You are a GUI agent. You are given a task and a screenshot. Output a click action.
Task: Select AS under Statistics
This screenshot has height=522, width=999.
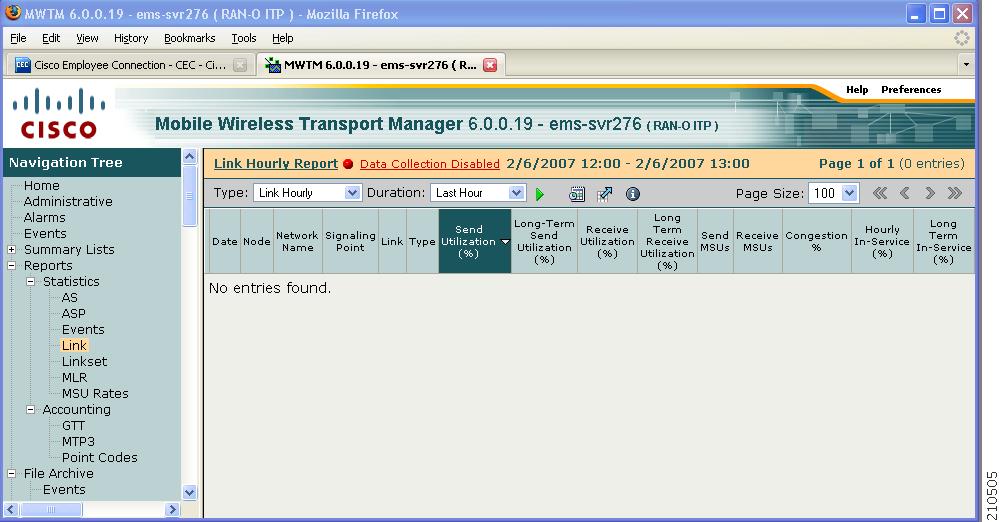69,298
